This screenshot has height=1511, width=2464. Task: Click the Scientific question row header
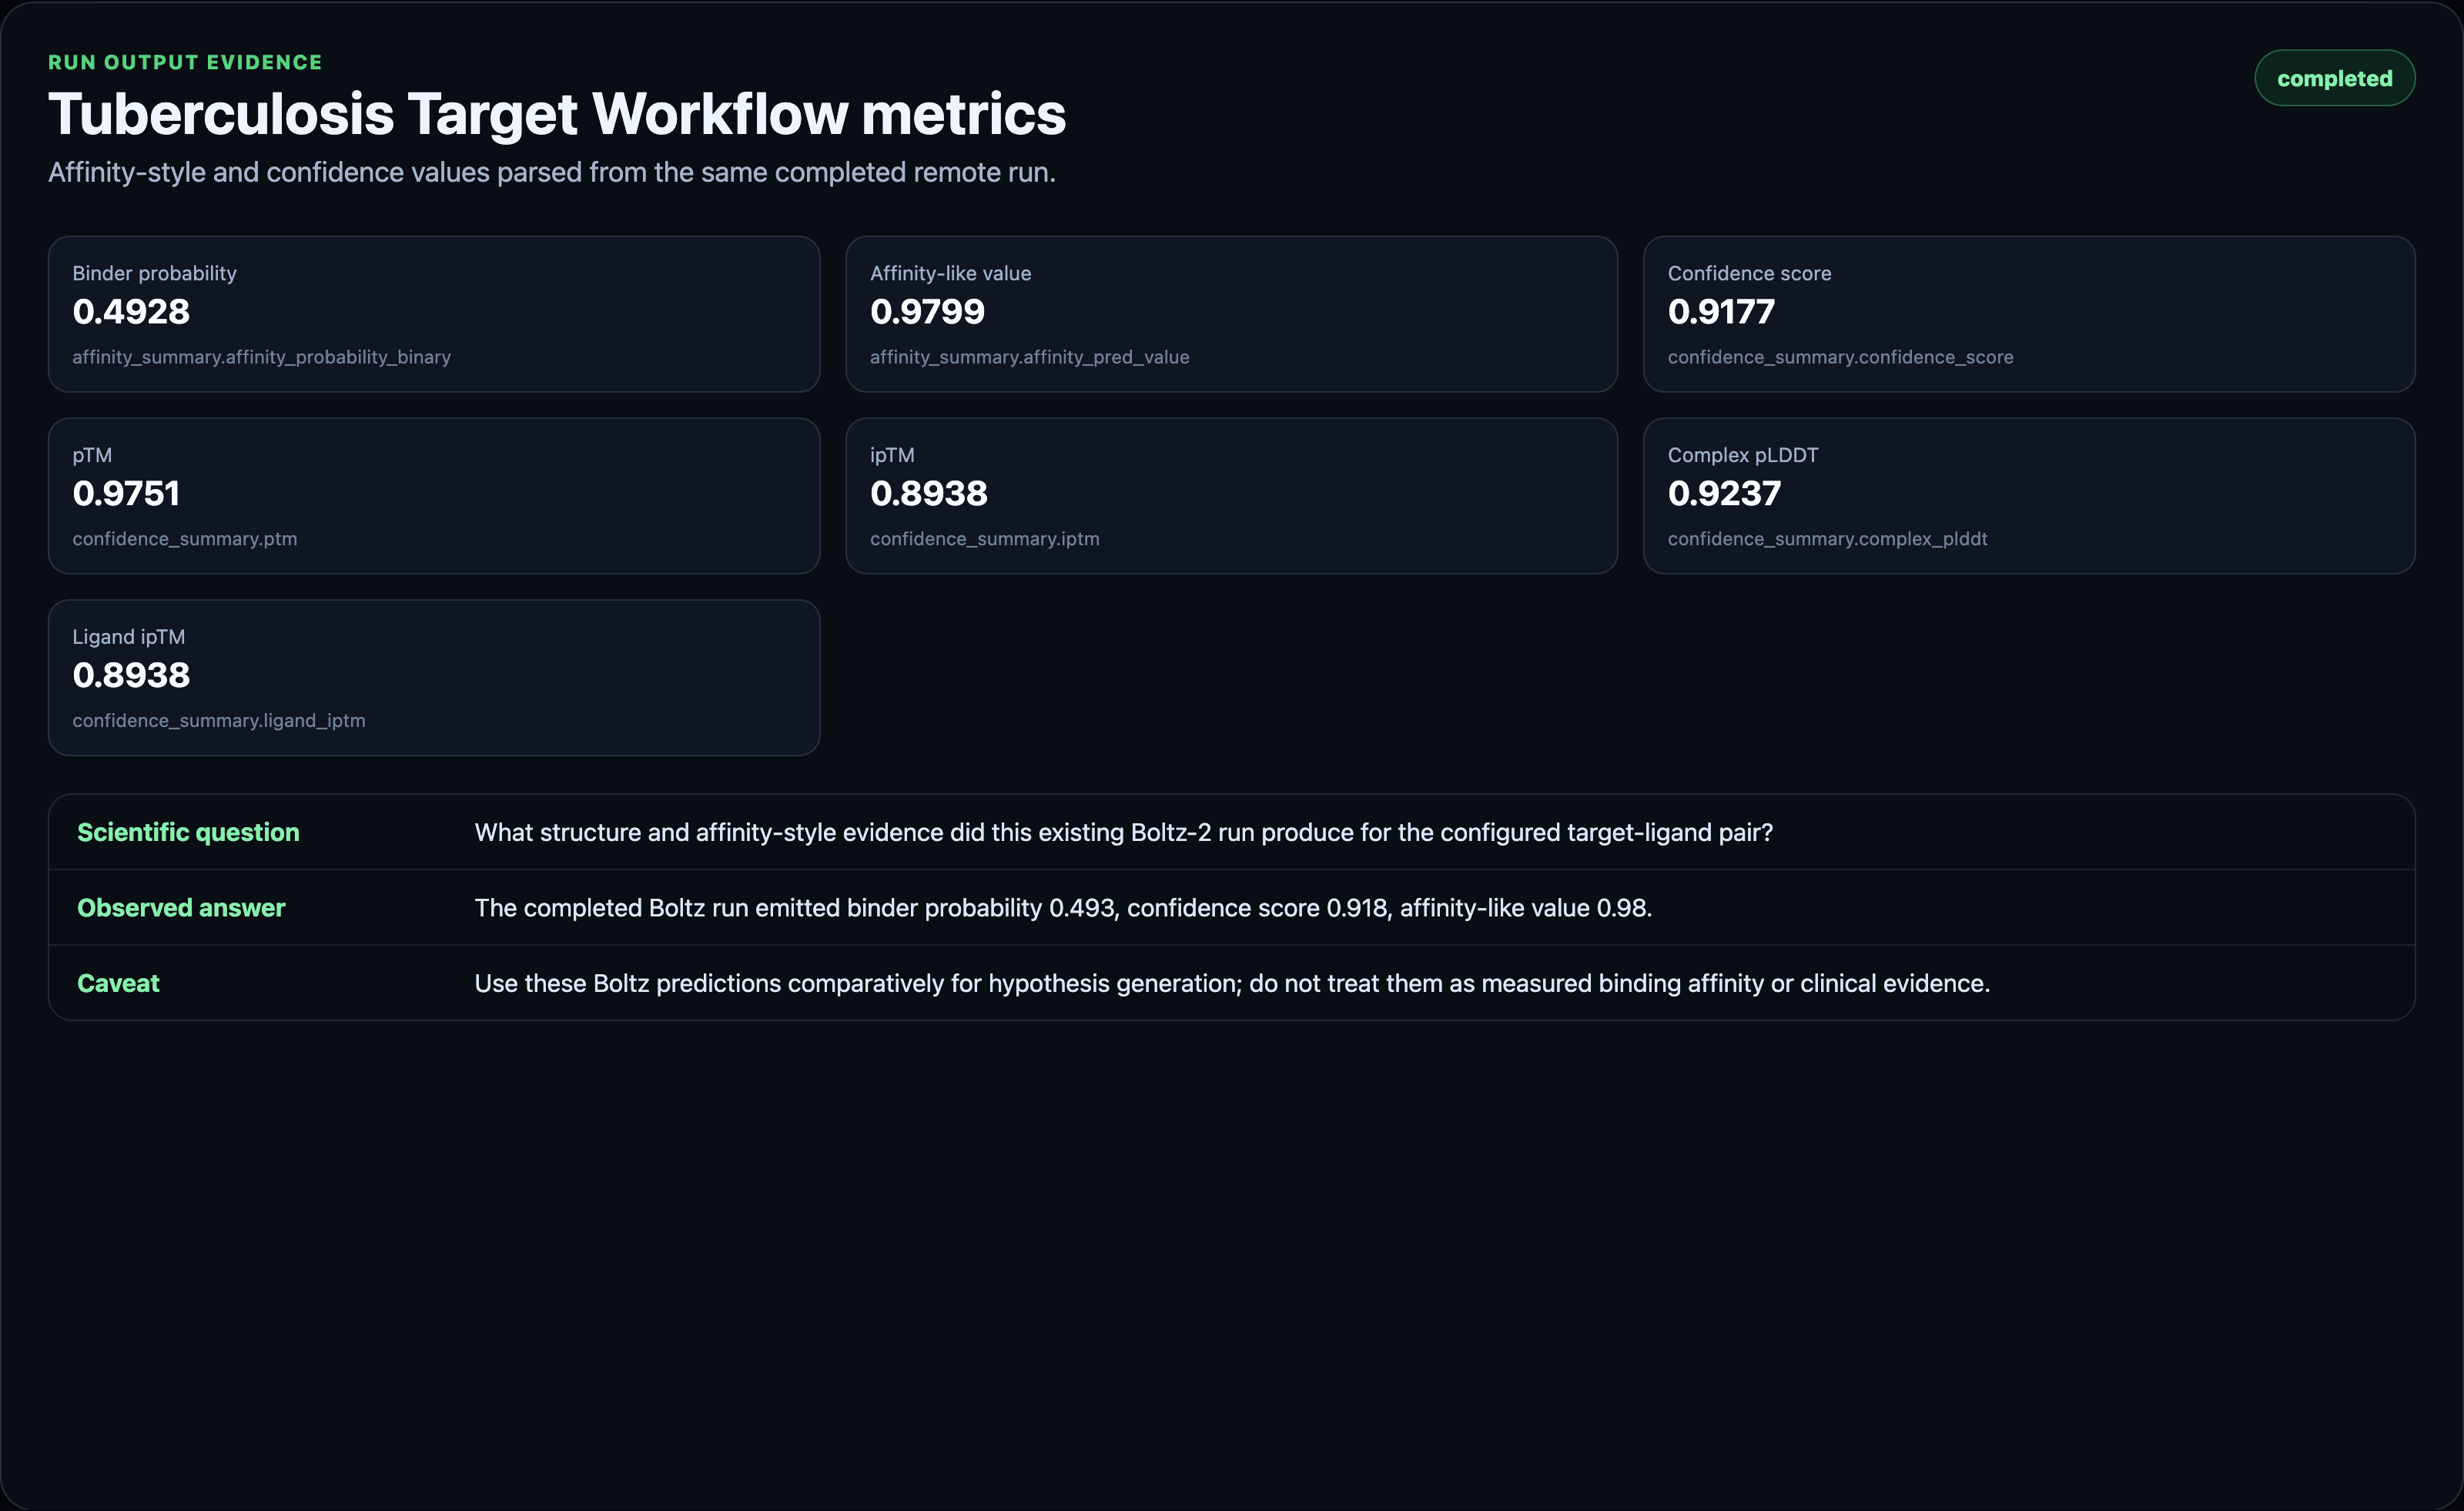point(188,832)
